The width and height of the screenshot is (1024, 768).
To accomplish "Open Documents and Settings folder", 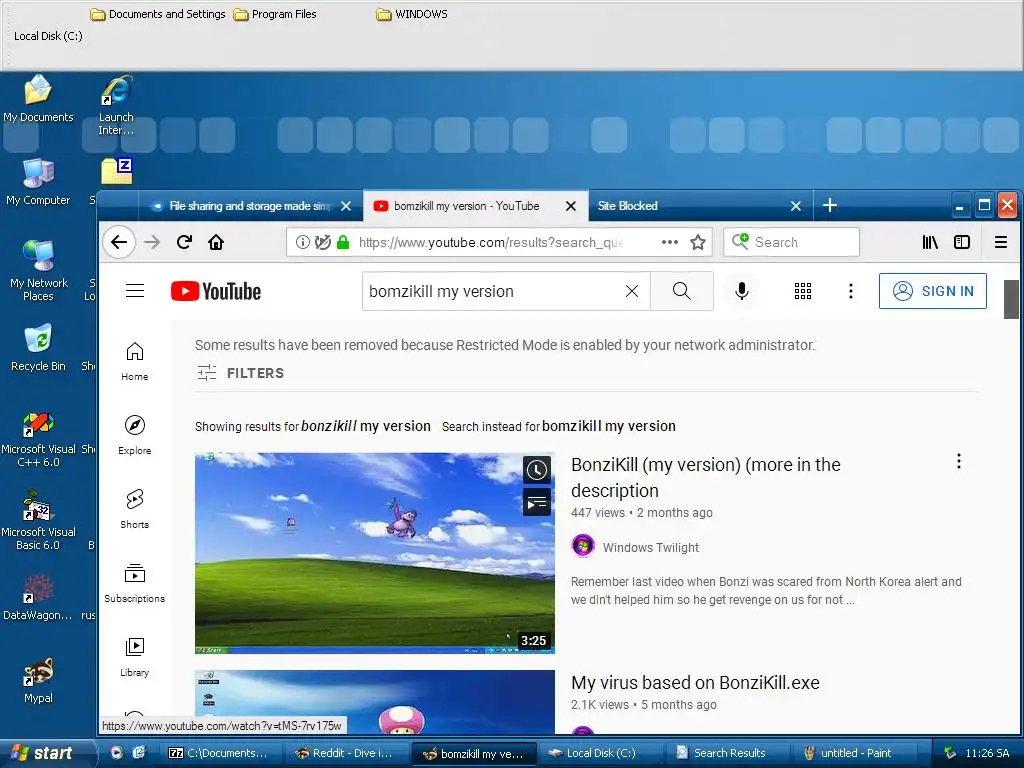I will (158, 14).
